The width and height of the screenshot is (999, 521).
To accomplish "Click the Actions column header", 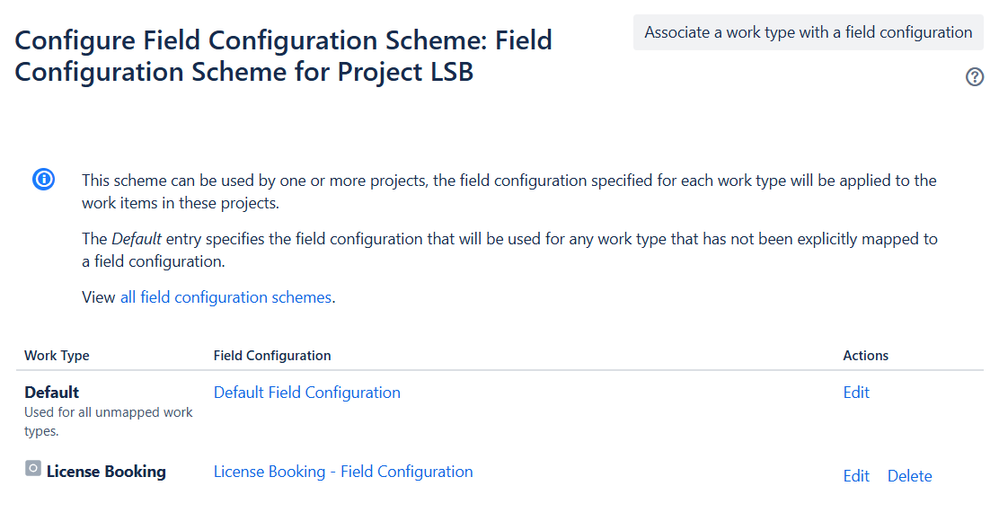I will tap(866, 355).
